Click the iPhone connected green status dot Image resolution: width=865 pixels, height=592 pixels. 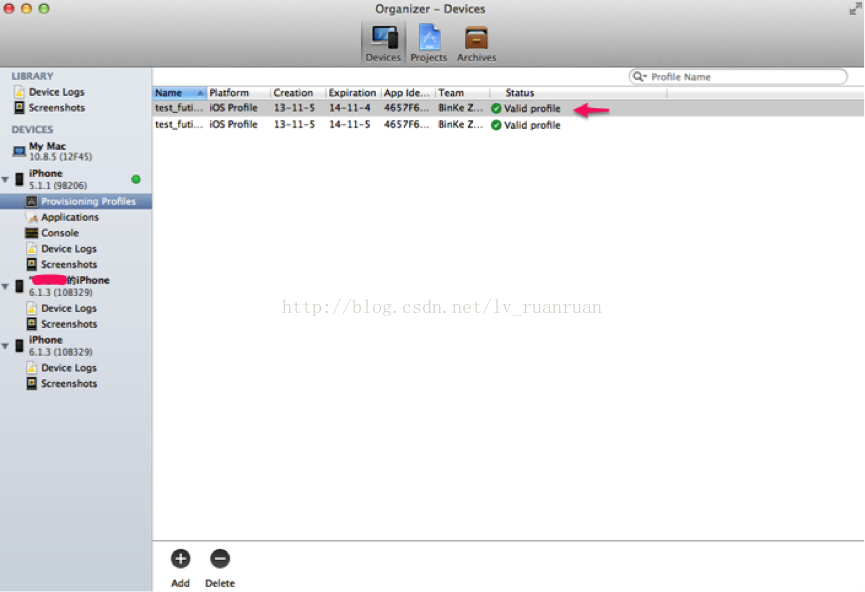coord(136,179)
